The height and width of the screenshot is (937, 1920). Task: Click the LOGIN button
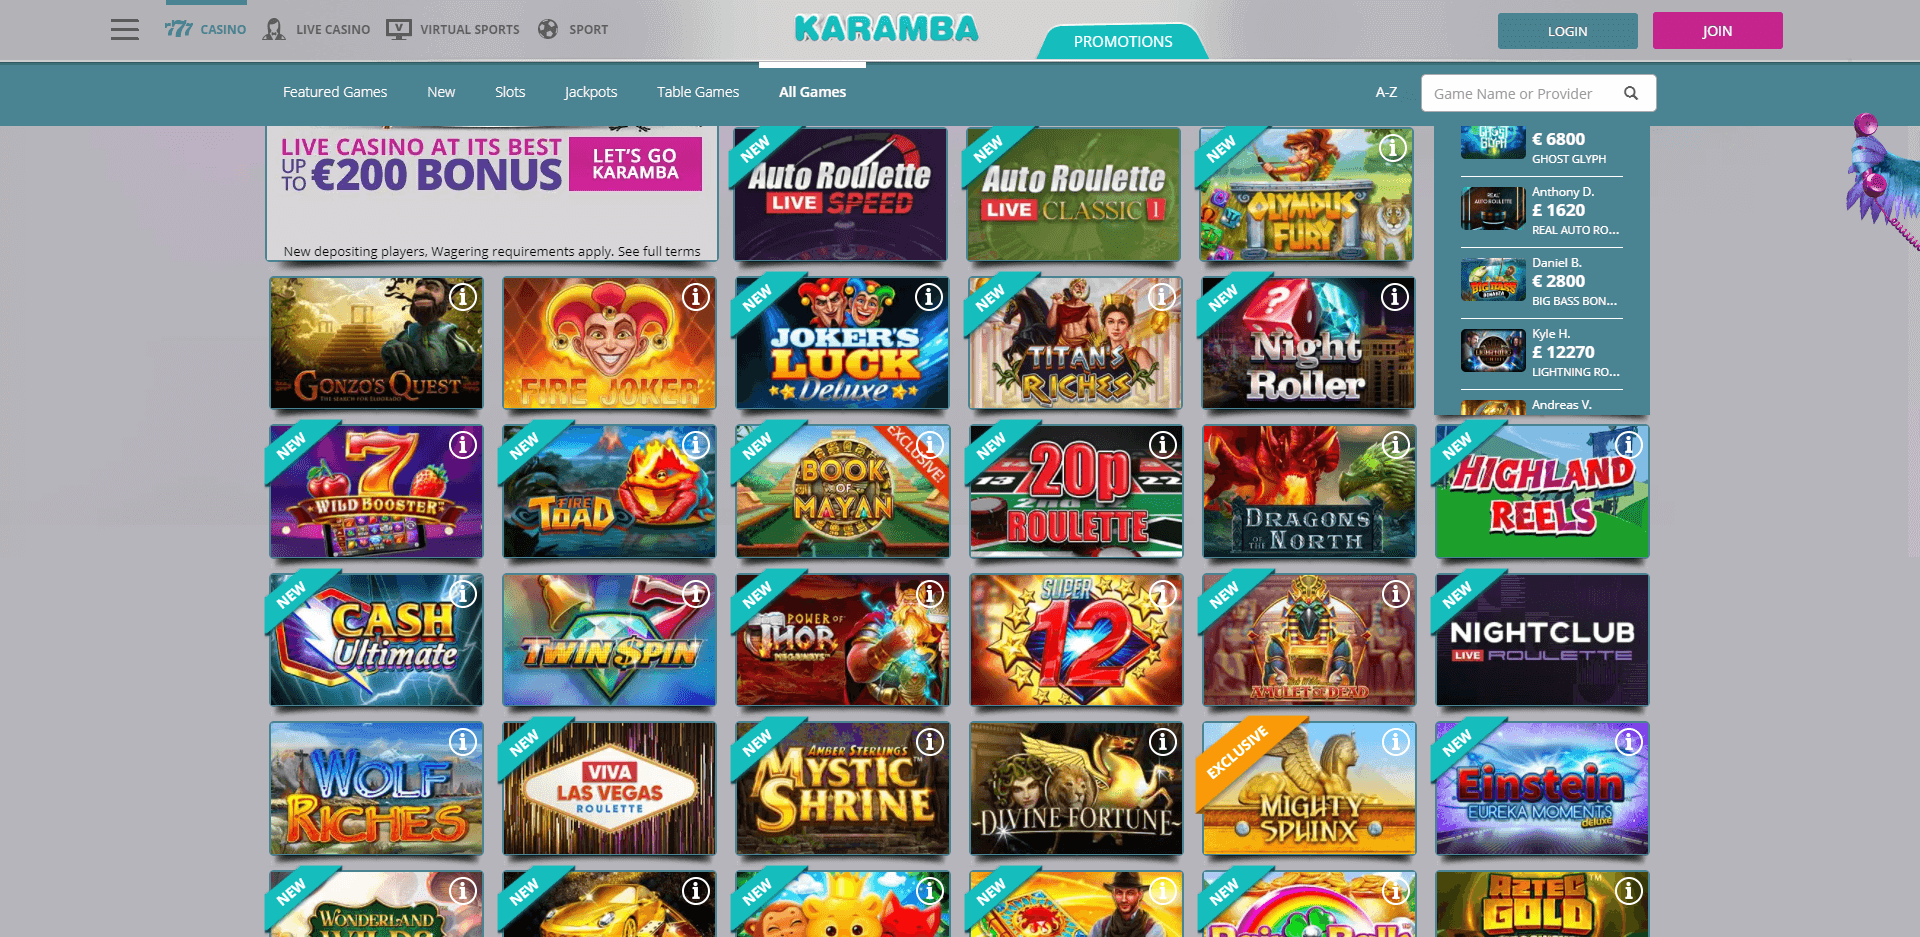click(1567, 31)
